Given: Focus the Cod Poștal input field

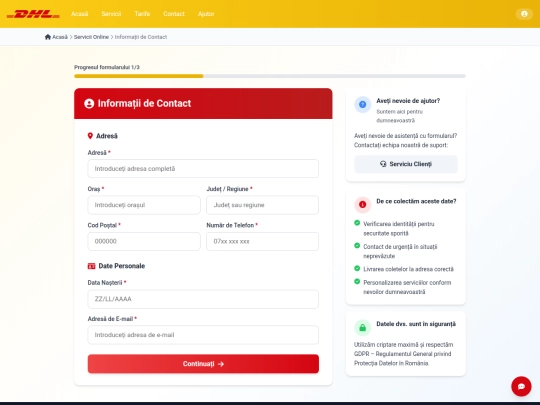Looking at the screenshot, I should coord(144,241).
